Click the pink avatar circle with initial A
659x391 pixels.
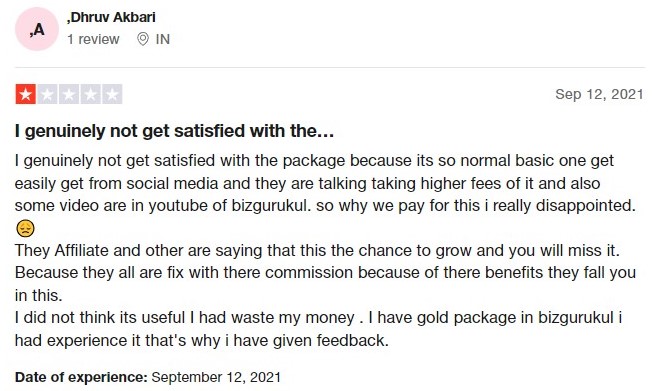point(37,29)
